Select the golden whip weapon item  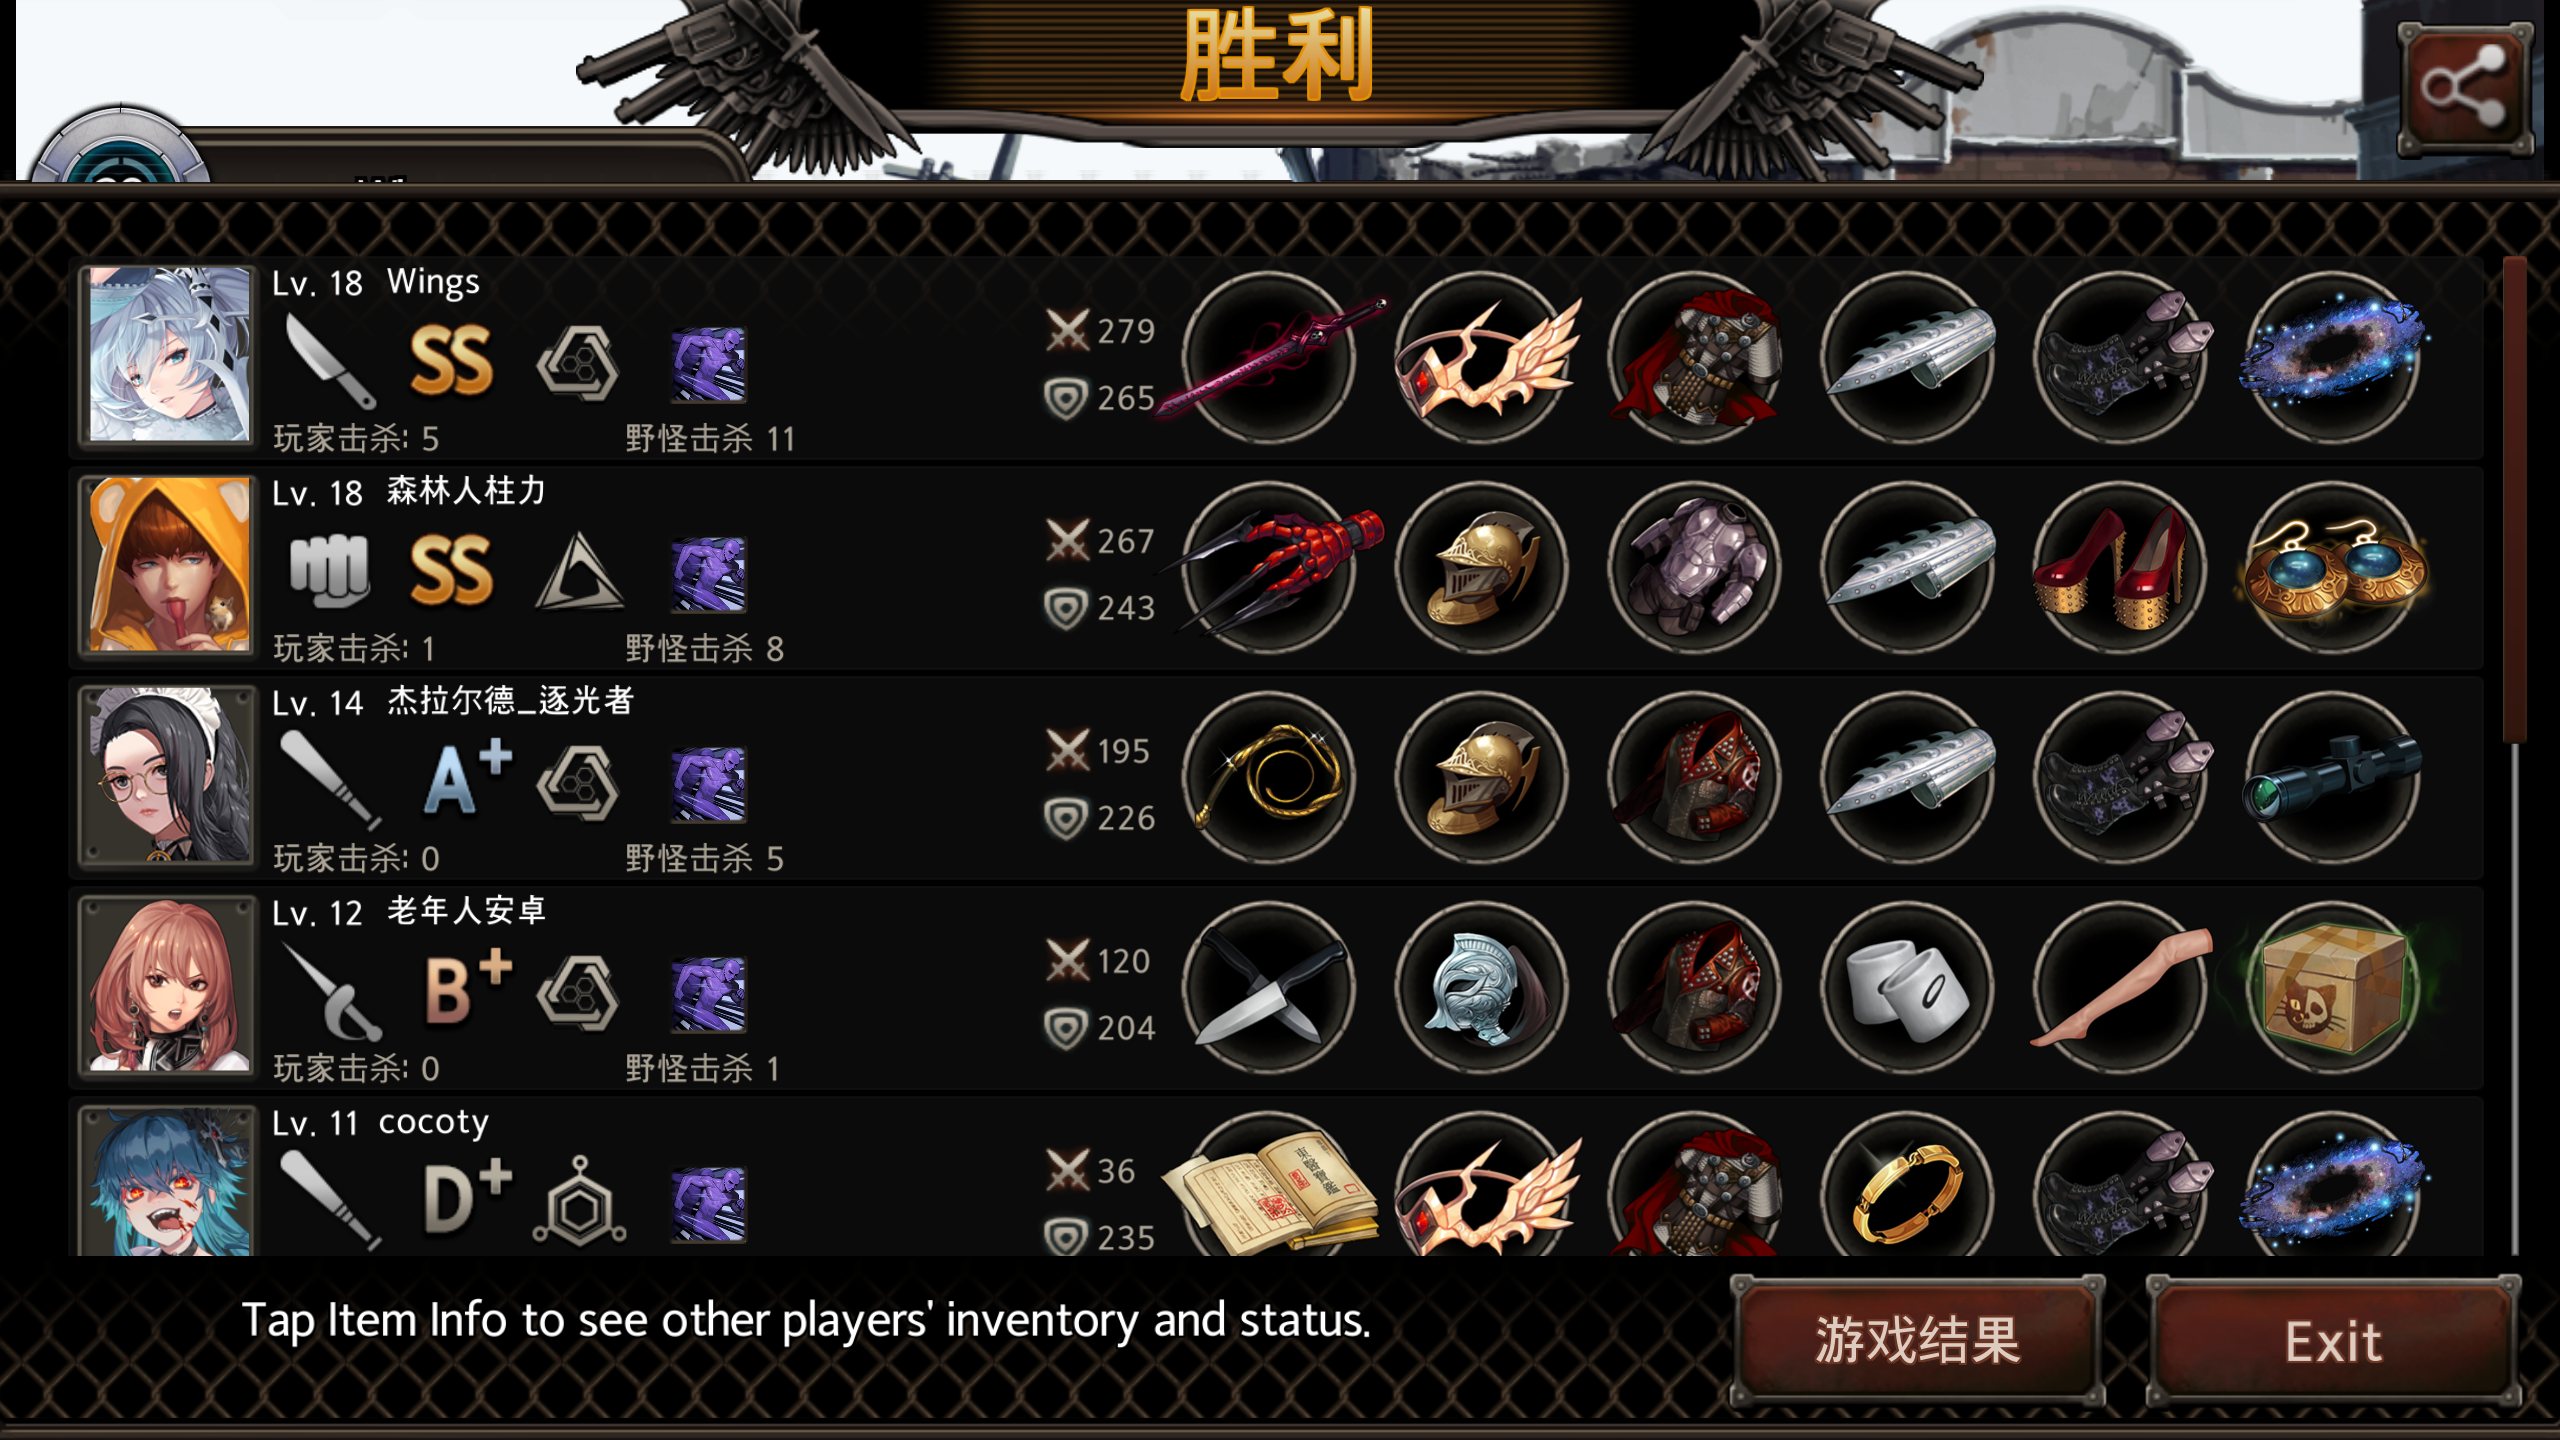pos(1270,777)
